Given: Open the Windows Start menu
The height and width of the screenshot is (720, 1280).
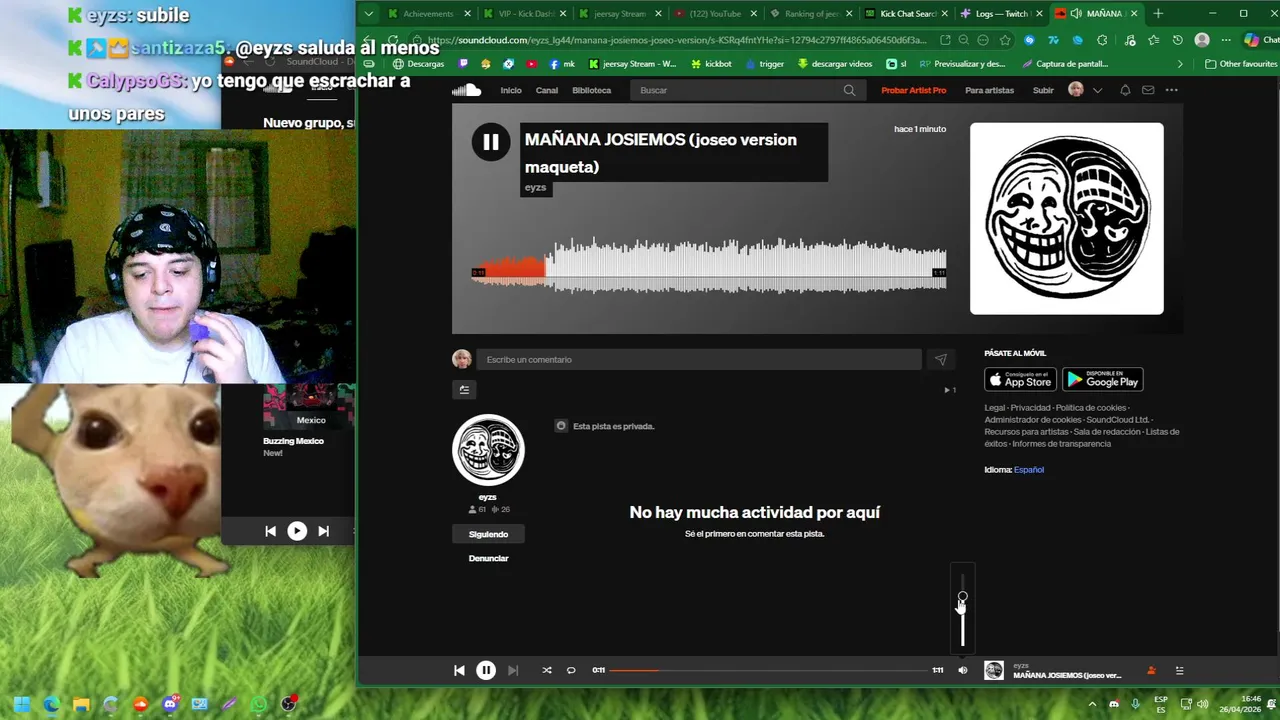Looking at the screenshot, I should coord(22,704).
